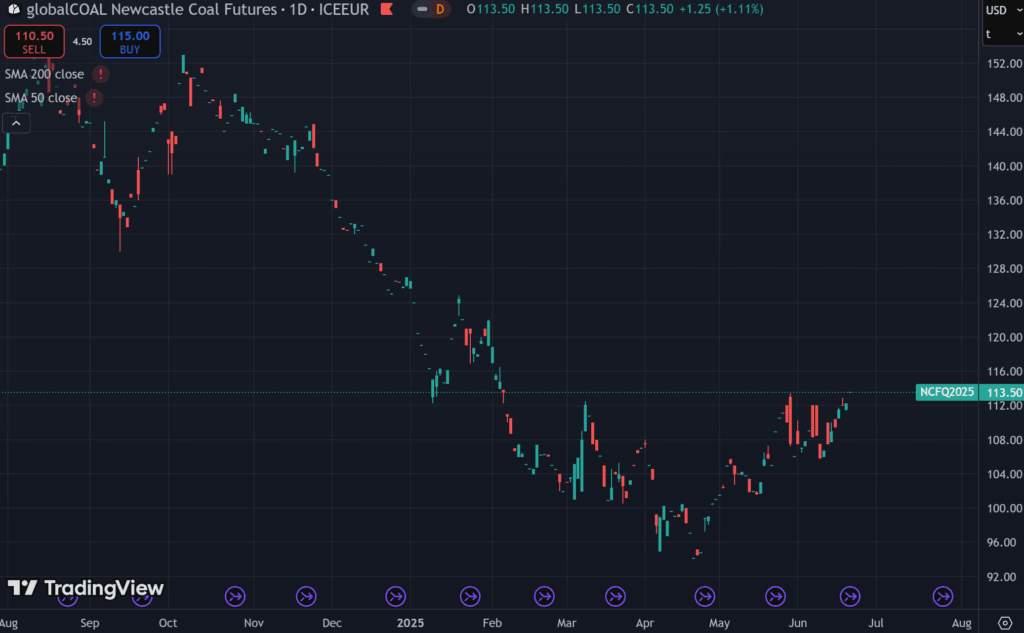The image size is (1024, 633).
Task: Click the Jul label on time axis
Action: click(x=876, y=623)
